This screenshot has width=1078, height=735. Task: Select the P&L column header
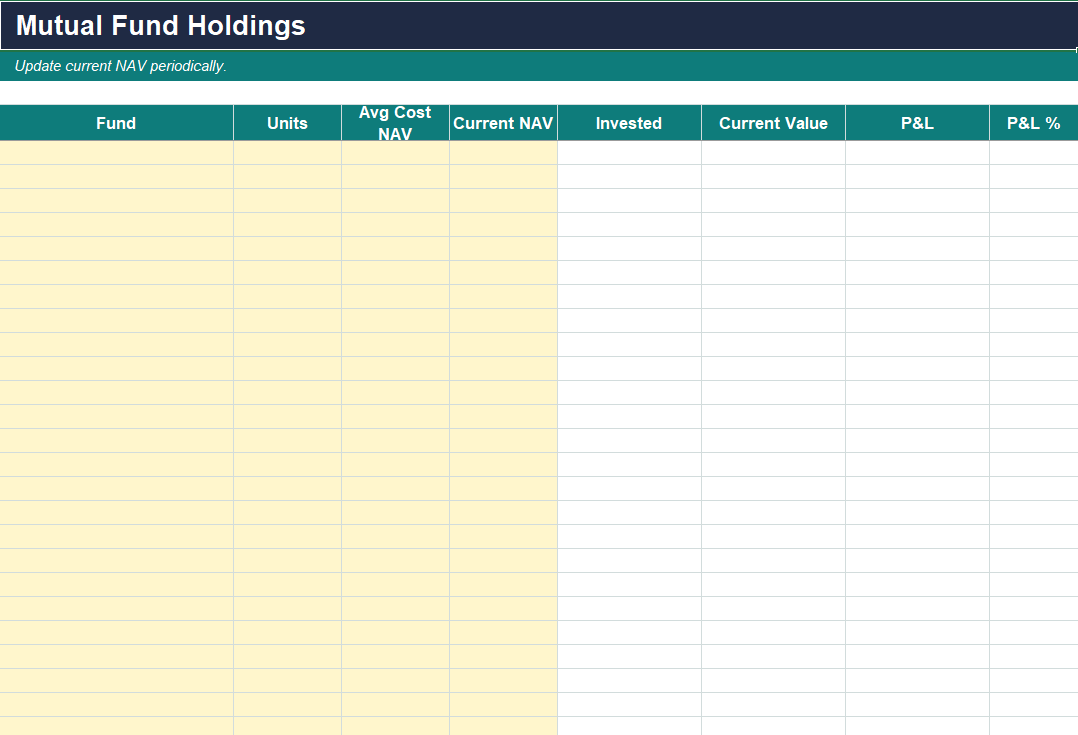tap(917, 123)
